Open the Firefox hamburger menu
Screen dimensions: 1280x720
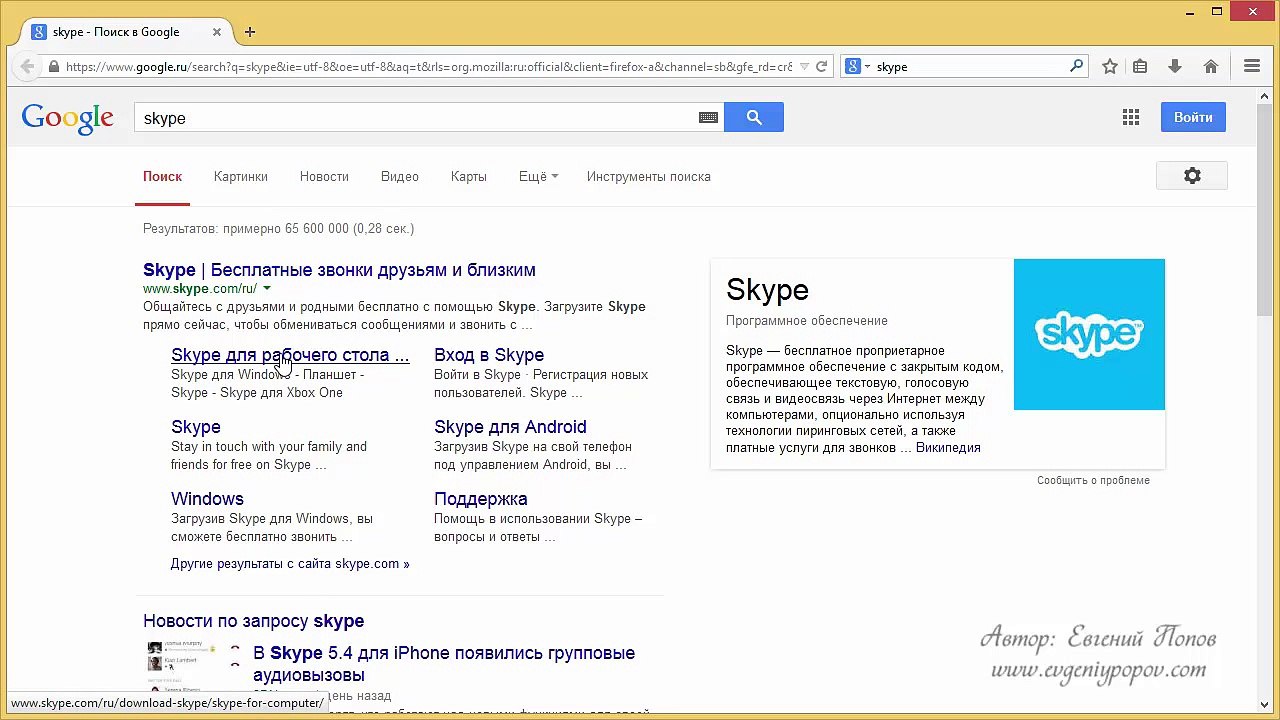[x=1252, y=67]
